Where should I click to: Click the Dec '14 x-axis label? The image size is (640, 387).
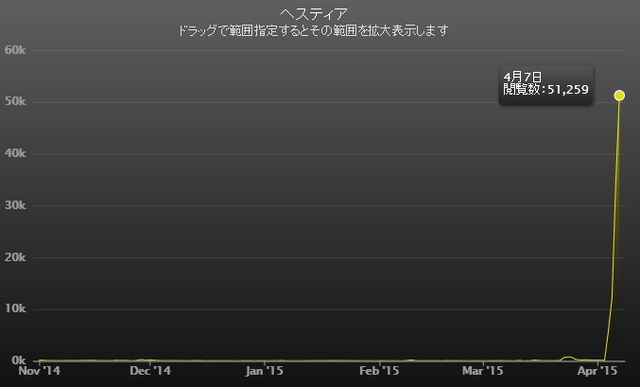click(150, 371)
